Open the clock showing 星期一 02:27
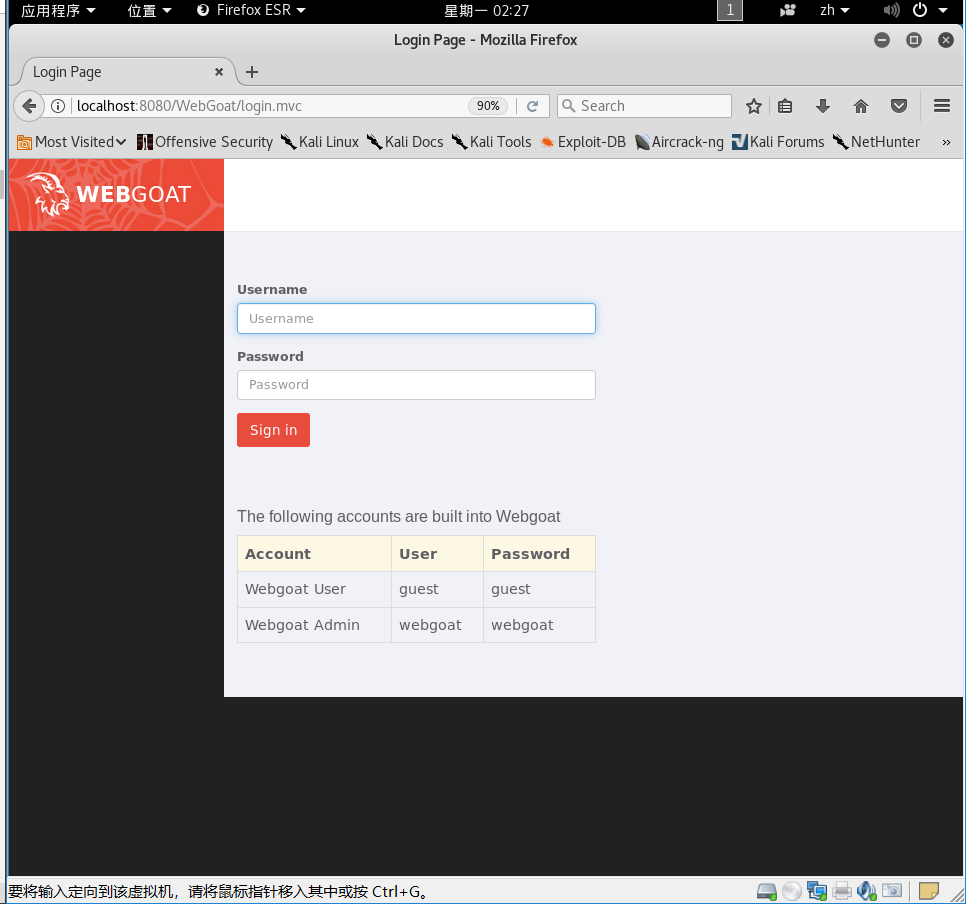Image resolution: width=966 pixels, height=904 pixels. (x=486, y=10)
